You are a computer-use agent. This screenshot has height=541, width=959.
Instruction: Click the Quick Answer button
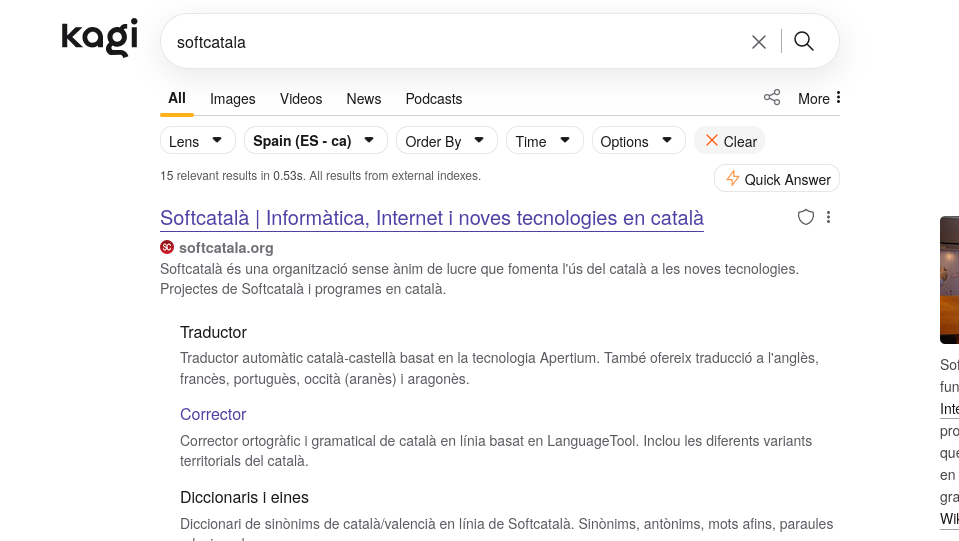point(777,178)
